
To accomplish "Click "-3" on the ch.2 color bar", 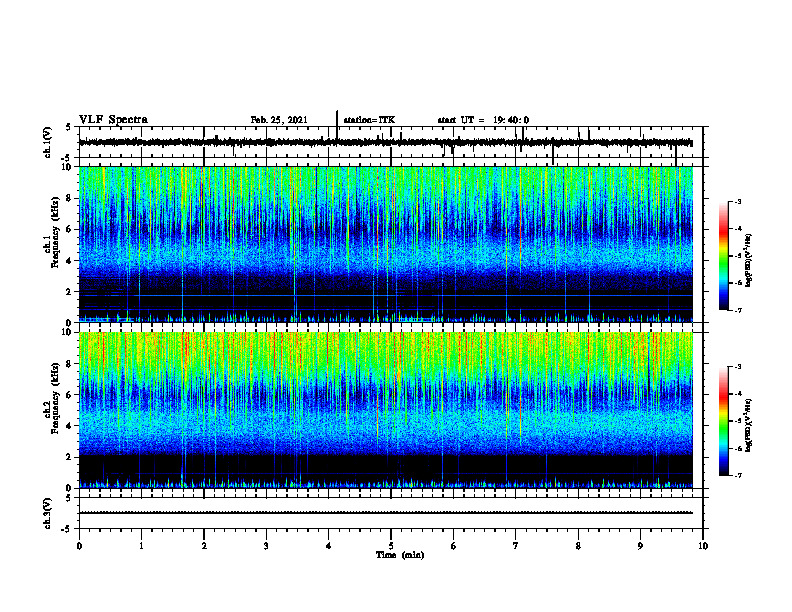I will tap(737, 367).
